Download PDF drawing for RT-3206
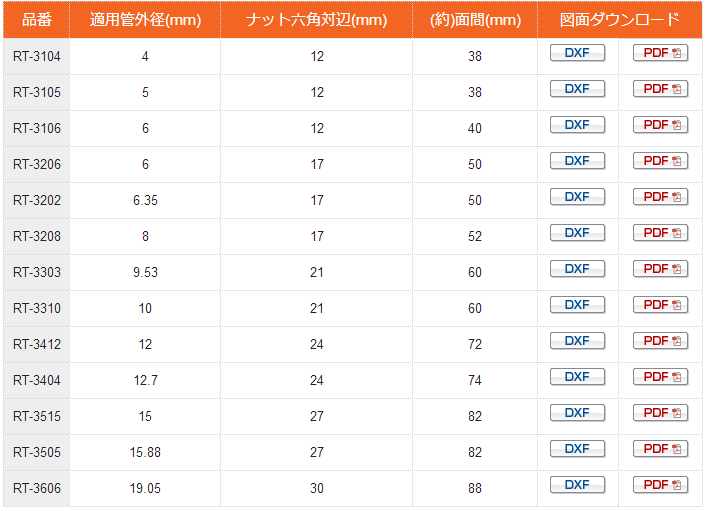This screenshot has height=511, width=709. 661,161
